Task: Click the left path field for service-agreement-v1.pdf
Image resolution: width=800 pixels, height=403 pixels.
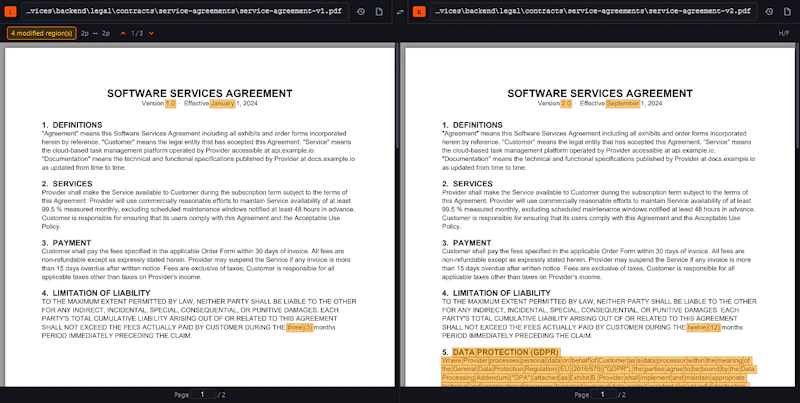Action: (x=185, y=11)
